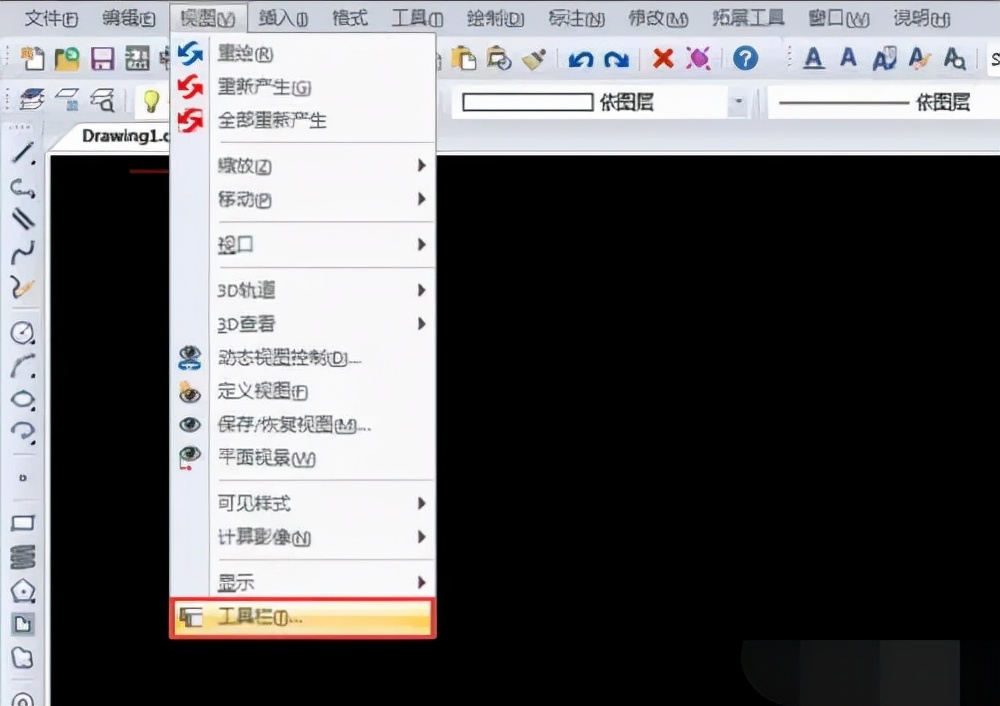This screenshot has height=706, width=1000.
Task: Select the Point tool in the sidebar
Action: coord(22,478)
